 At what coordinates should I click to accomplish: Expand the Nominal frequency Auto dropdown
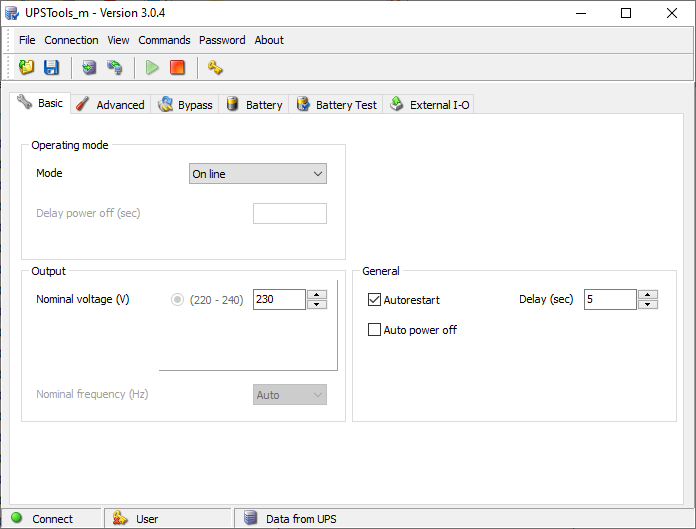tap(290, 395)
